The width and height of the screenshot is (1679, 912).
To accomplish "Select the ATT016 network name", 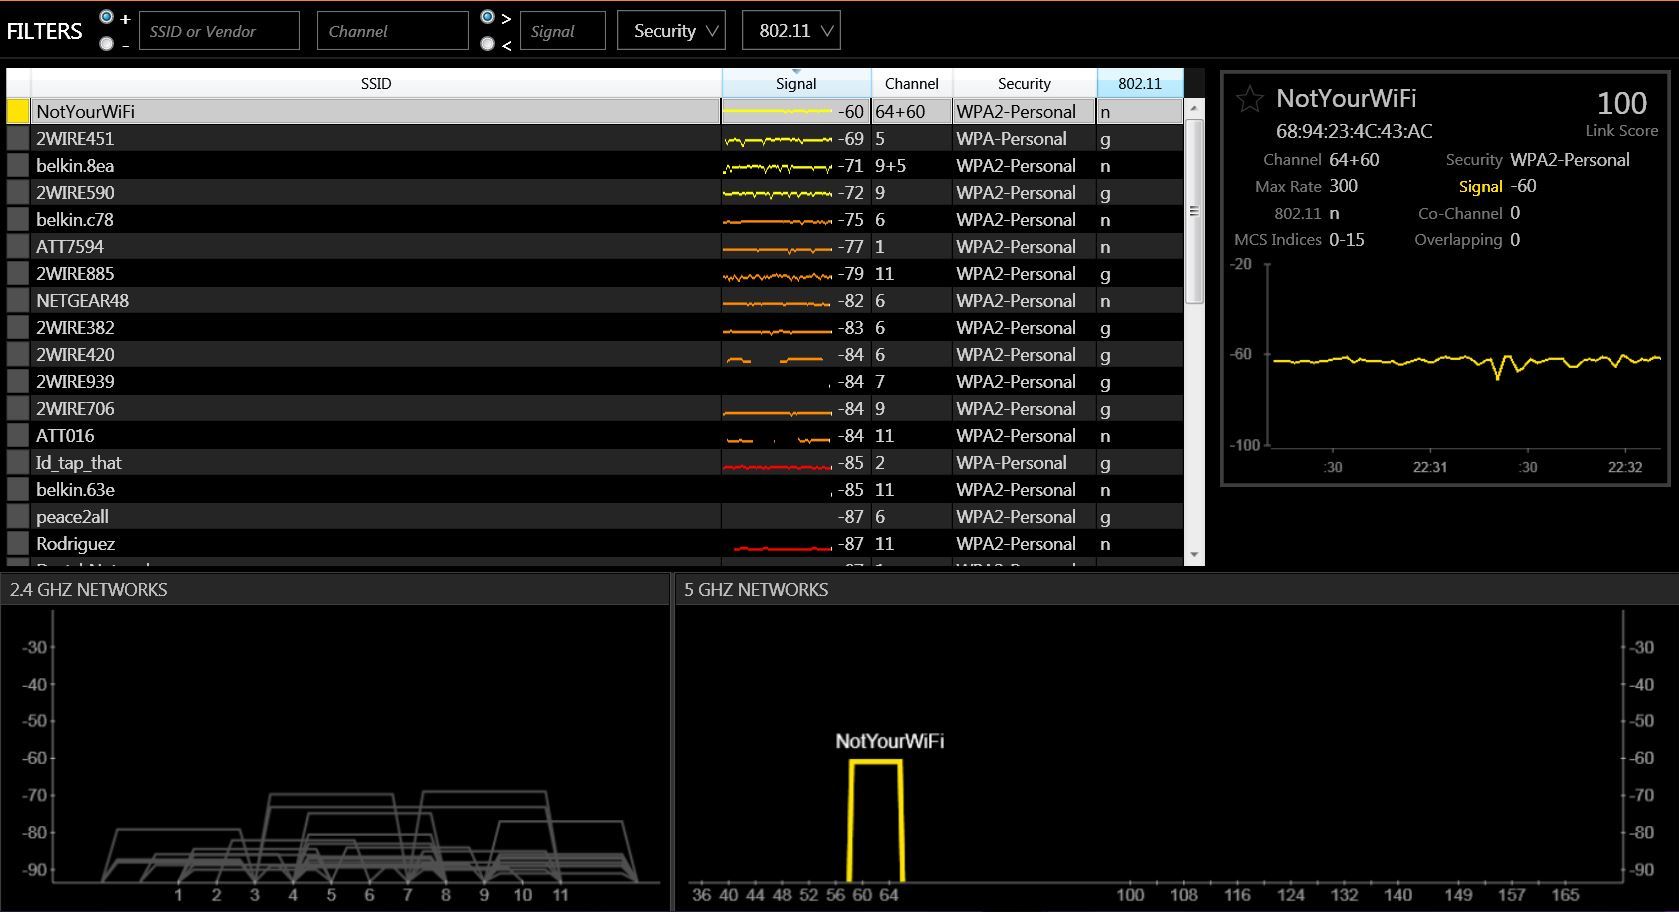I will pyautogui.click(x=65, y=435).
